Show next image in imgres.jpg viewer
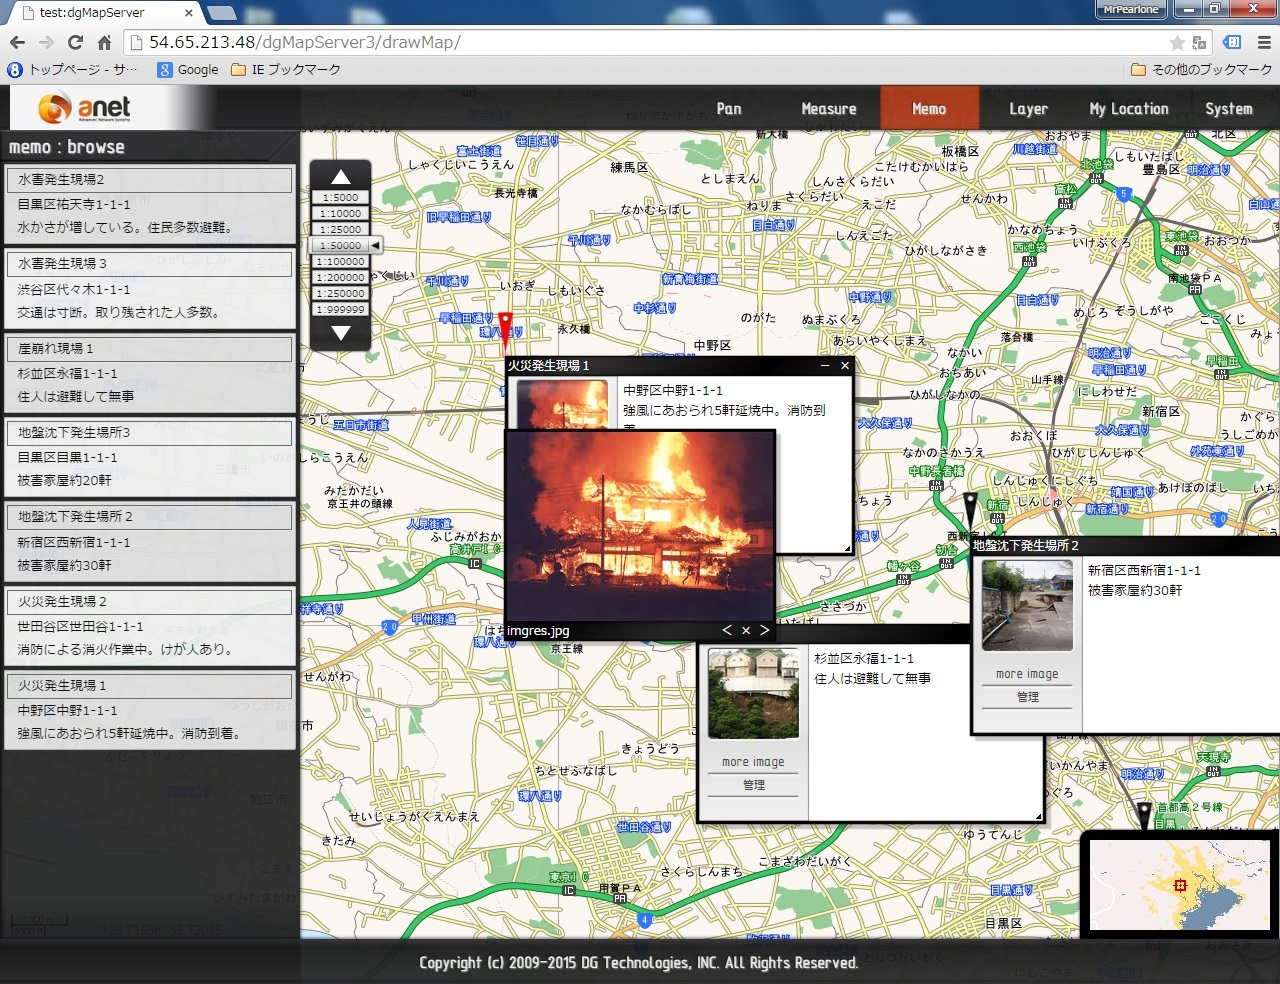This screenshot has width=1280, height=984. pyautogui.click(x=764, y=630)
